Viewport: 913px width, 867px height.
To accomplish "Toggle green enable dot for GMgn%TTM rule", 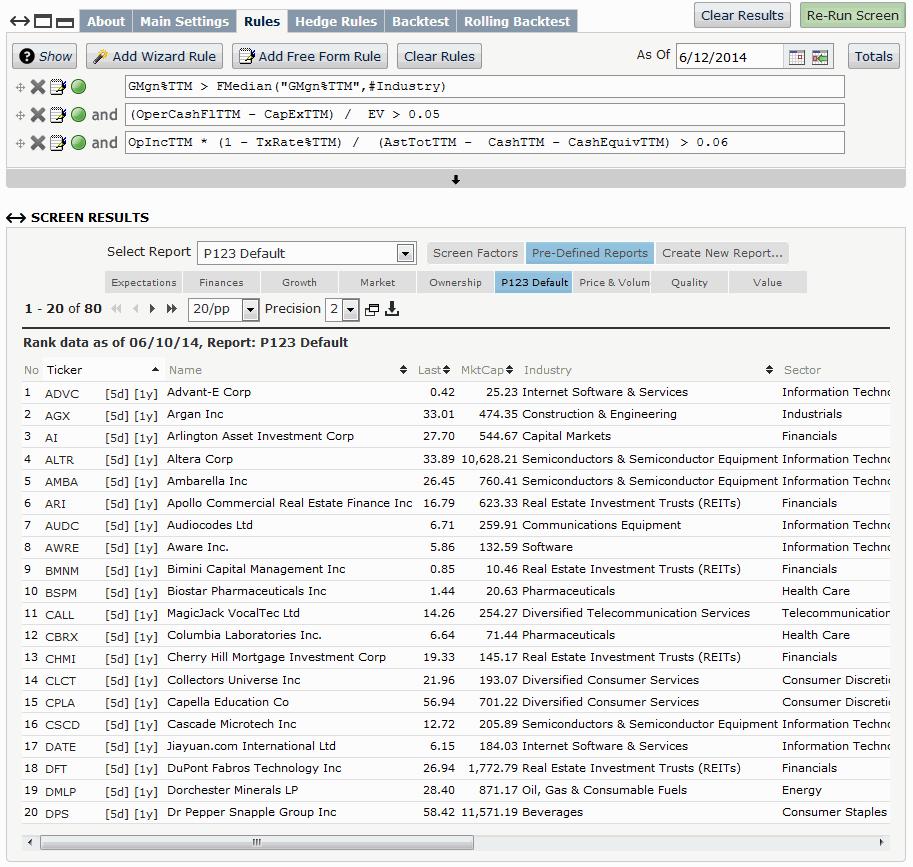I will (x=78, y=87).
